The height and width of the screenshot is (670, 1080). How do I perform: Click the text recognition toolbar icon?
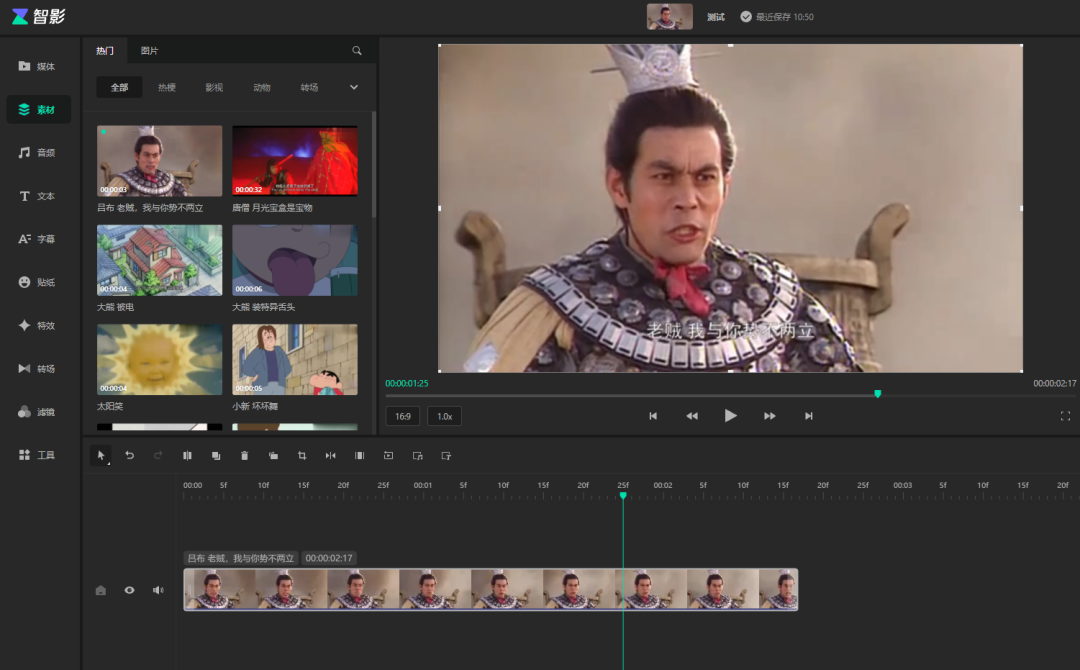(446, 455)
